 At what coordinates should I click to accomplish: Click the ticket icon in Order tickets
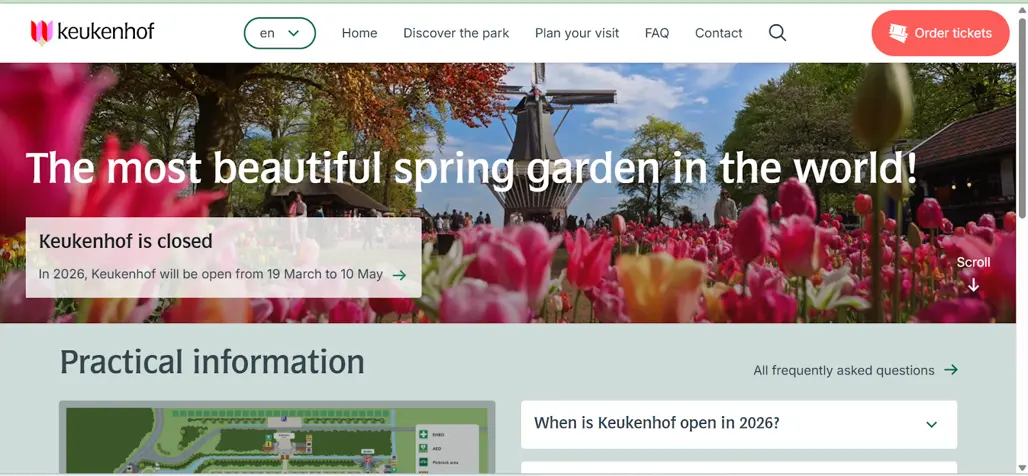898,33
